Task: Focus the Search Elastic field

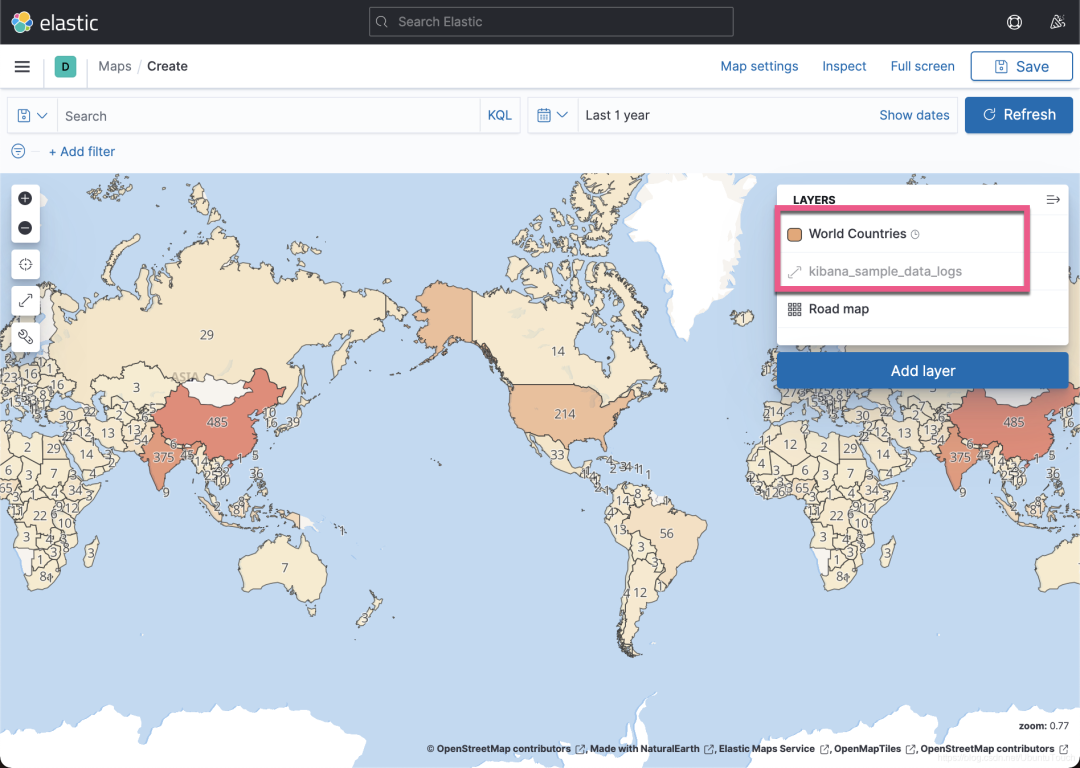Action: (x=551, y=22)
